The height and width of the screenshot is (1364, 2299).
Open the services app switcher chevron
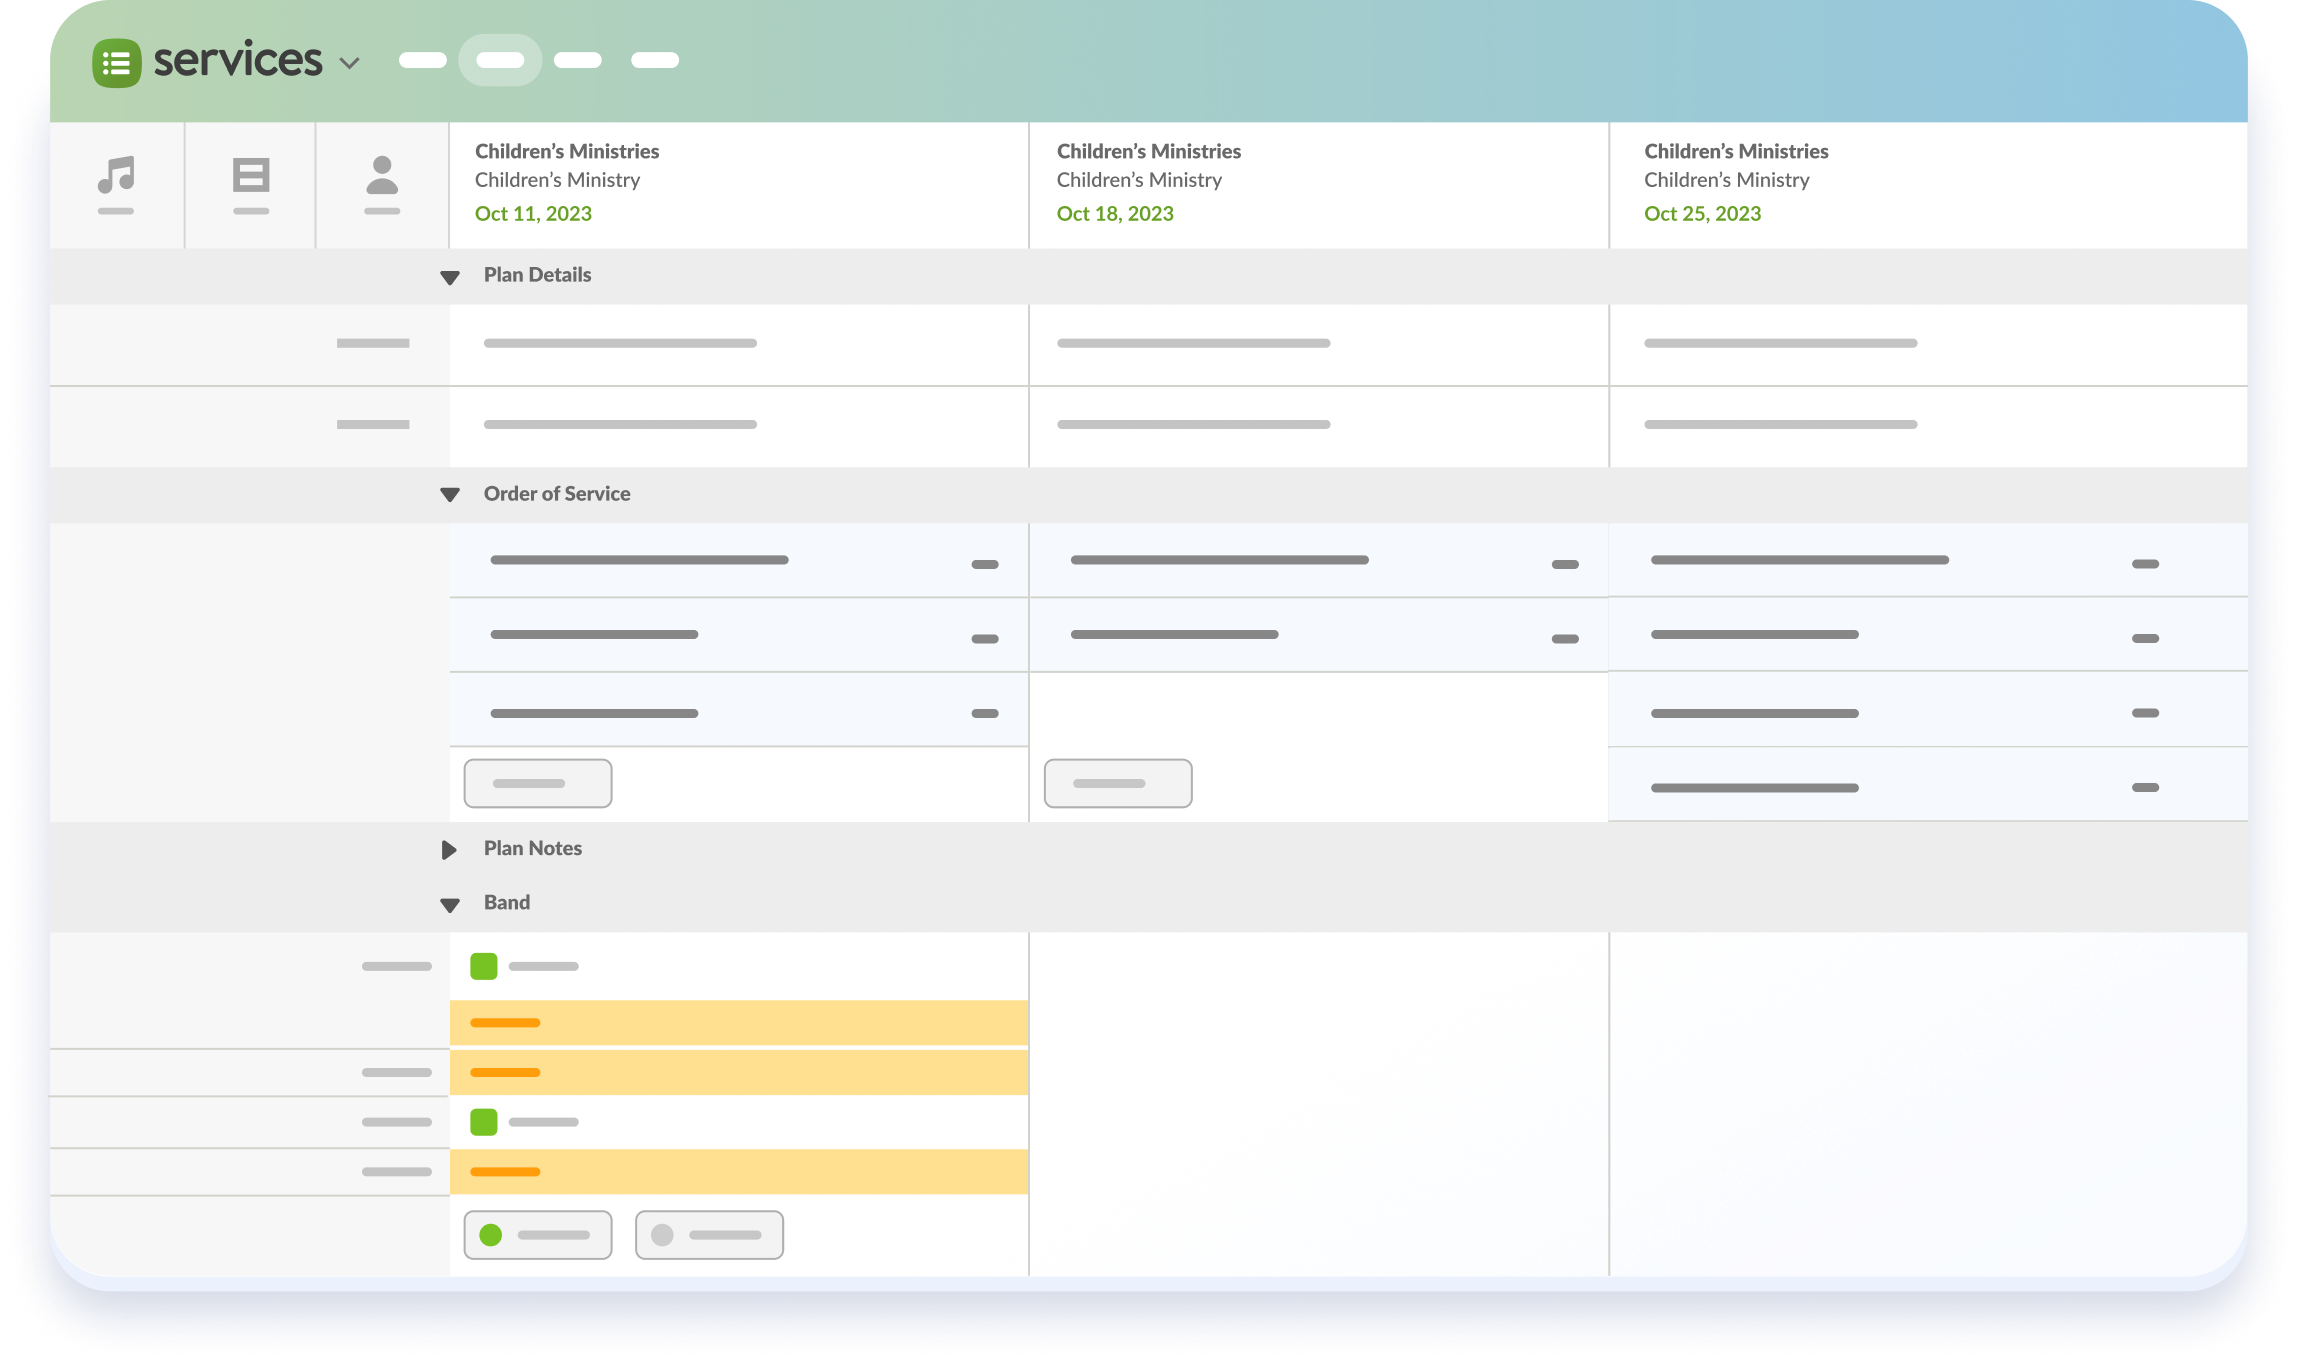coord(349,63)
